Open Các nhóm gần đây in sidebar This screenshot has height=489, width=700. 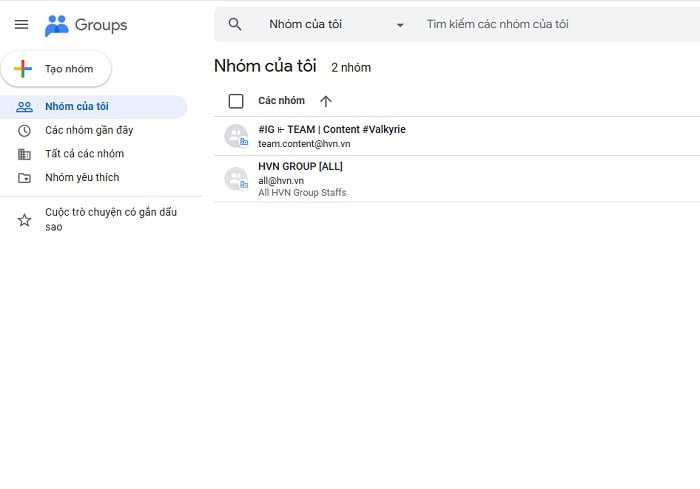[89, 130]
